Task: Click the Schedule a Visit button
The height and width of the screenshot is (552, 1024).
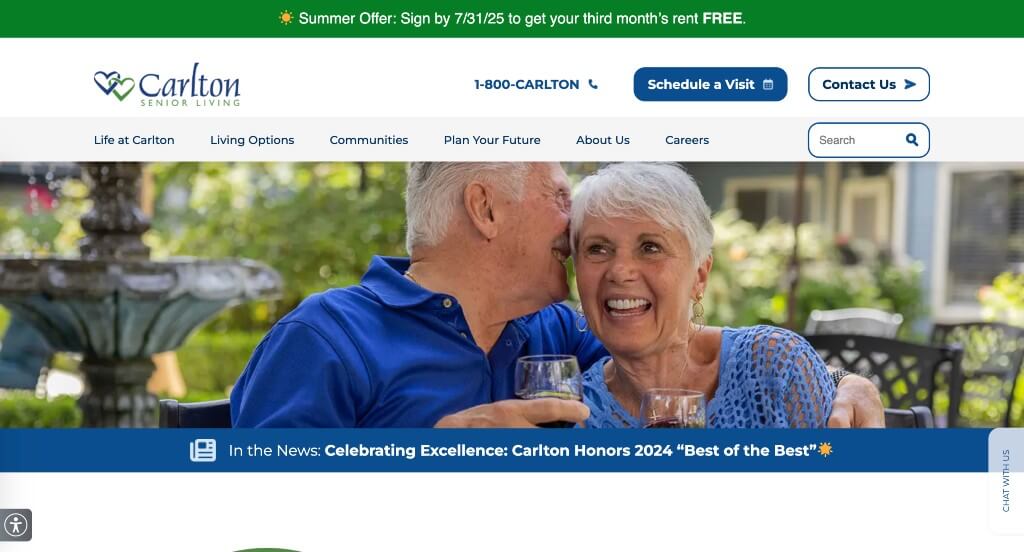Action: 711,84
